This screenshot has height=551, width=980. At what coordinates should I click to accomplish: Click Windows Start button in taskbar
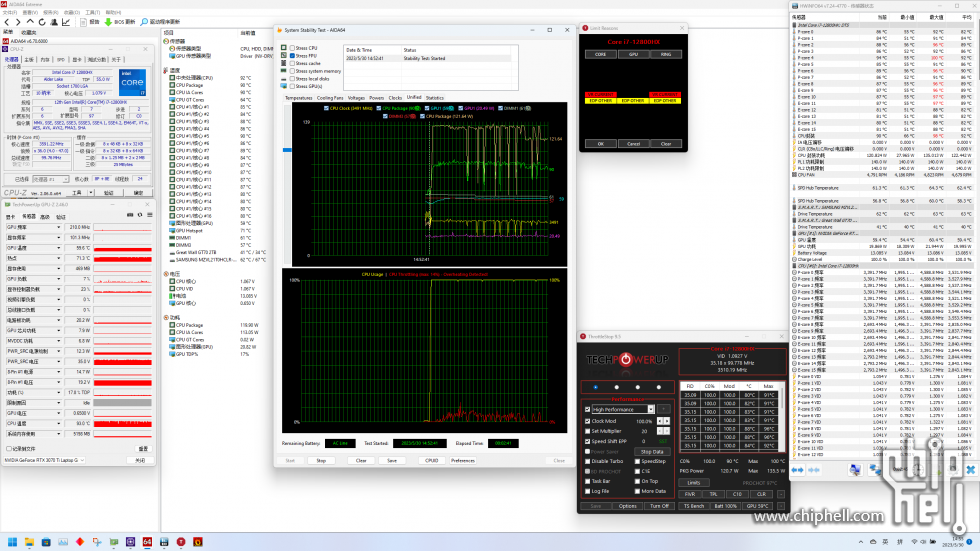click(12, 542)
